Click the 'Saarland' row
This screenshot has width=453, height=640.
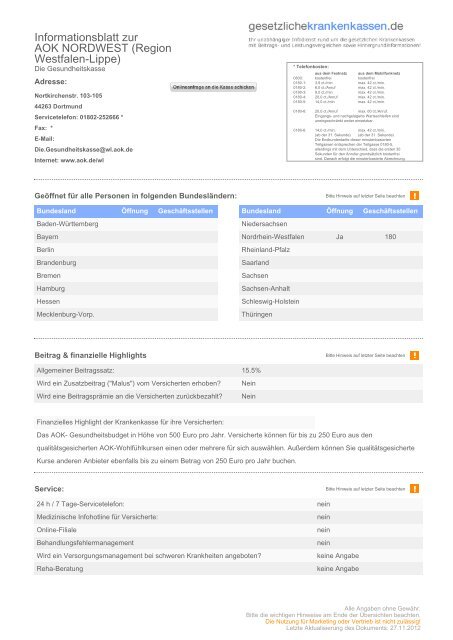(331, 262)
